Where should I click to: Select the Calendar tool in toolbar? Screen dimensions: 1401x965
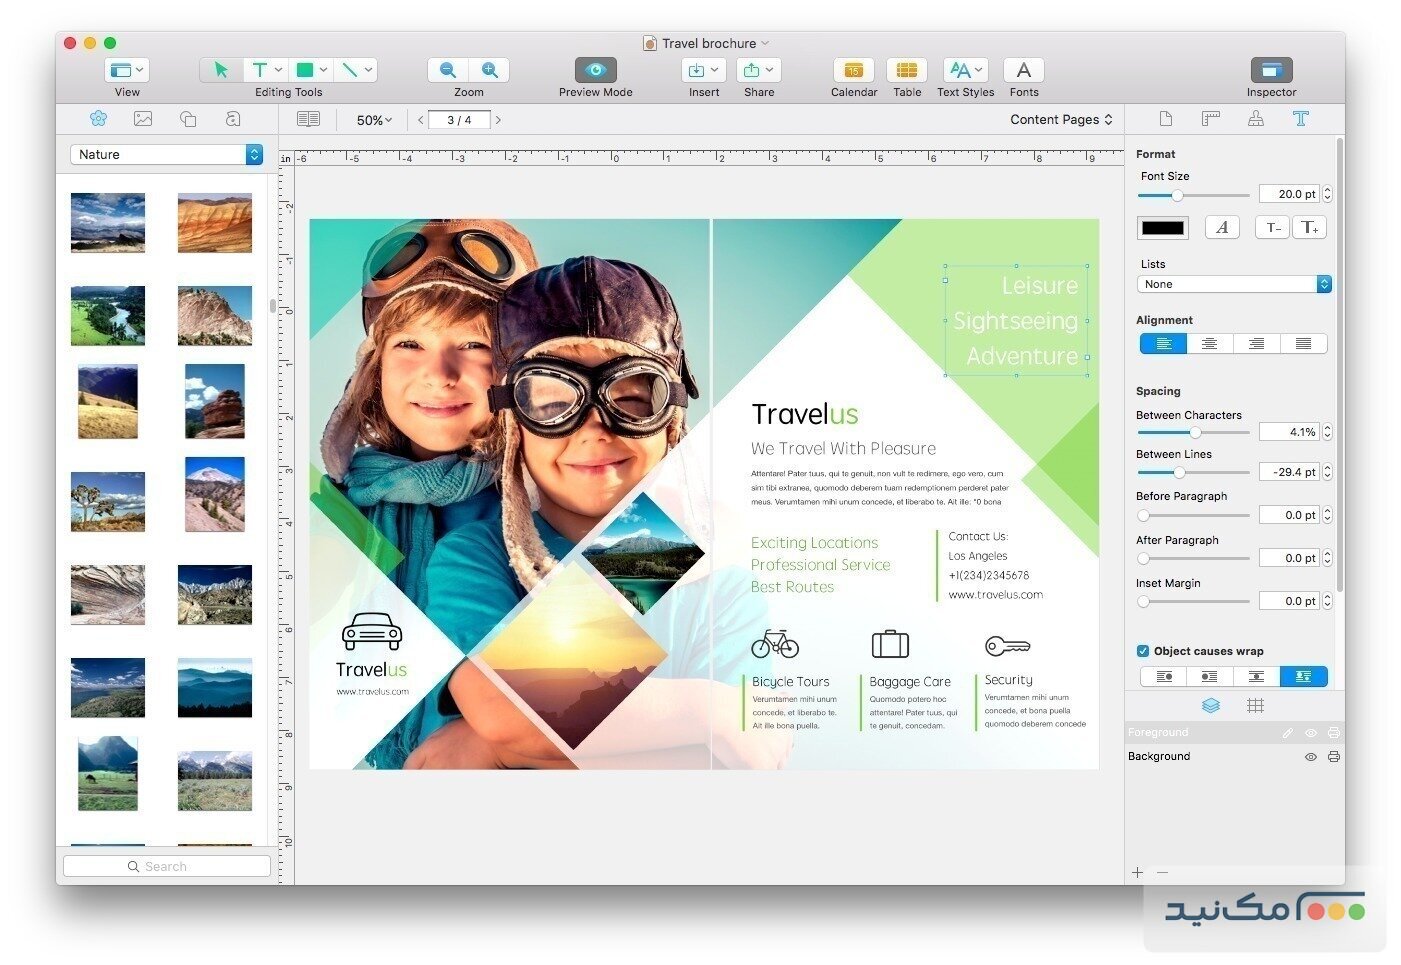pyautogui.click(x=853, y=70)
